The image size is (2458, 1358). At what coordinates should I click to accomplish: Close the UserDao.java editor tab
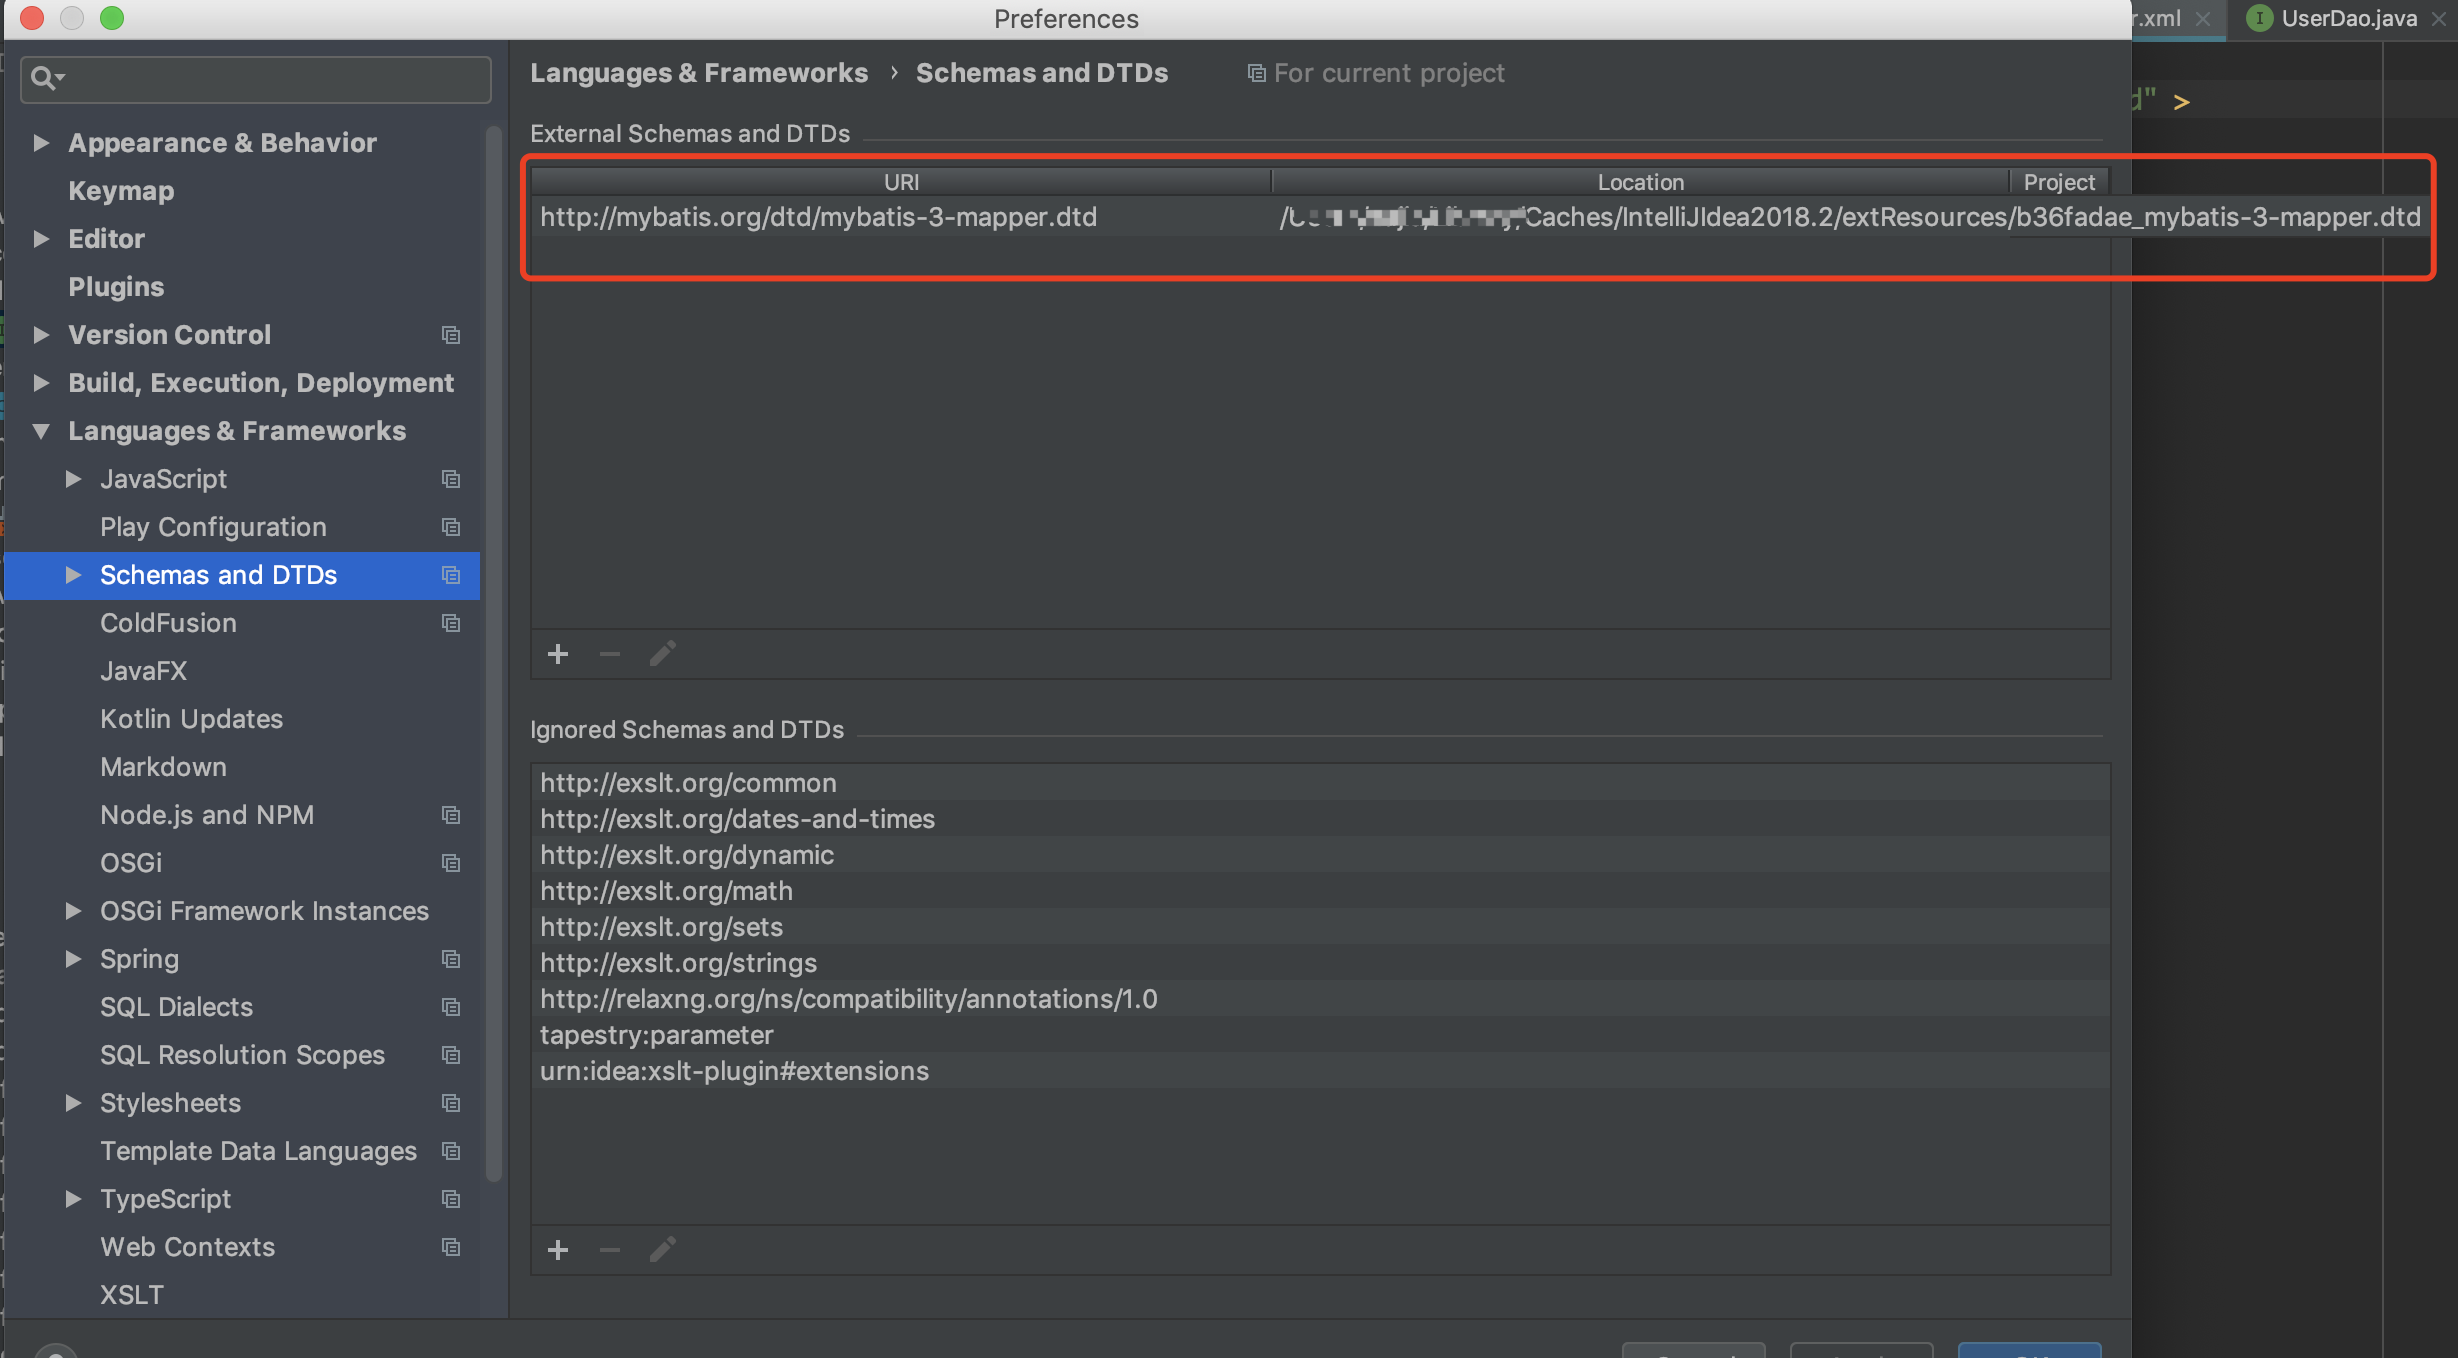pos(2439,18)
